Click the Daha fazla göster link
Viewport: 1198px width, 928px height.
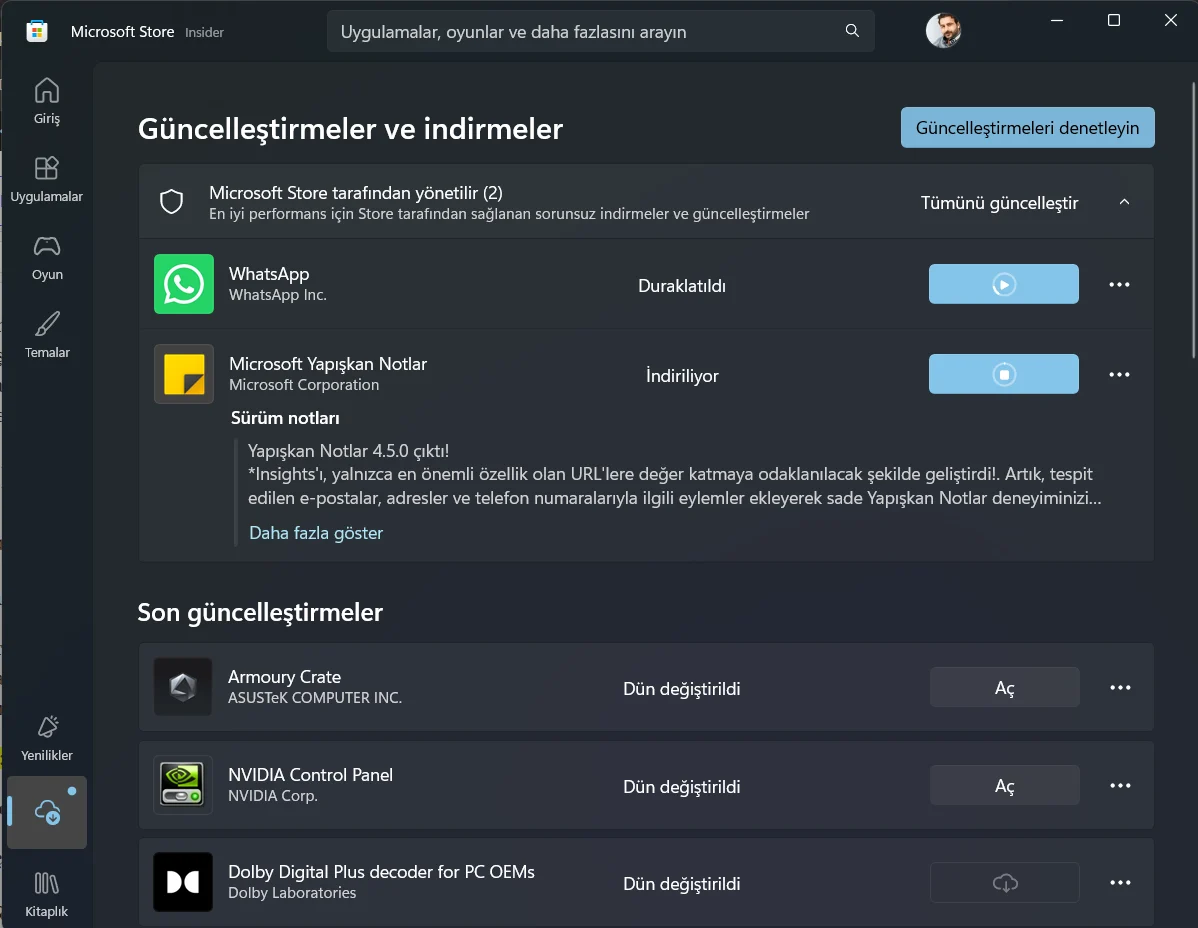(x=316, y=532)
